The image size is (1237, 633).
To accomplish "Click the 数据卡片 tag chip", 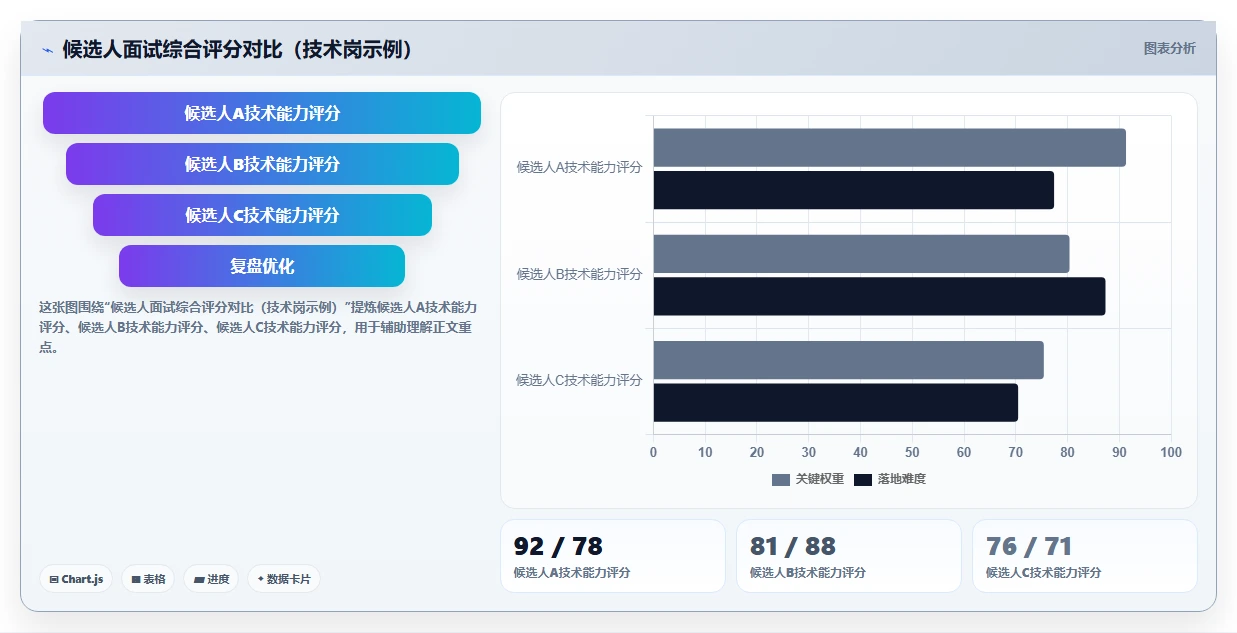I will 284,579.
